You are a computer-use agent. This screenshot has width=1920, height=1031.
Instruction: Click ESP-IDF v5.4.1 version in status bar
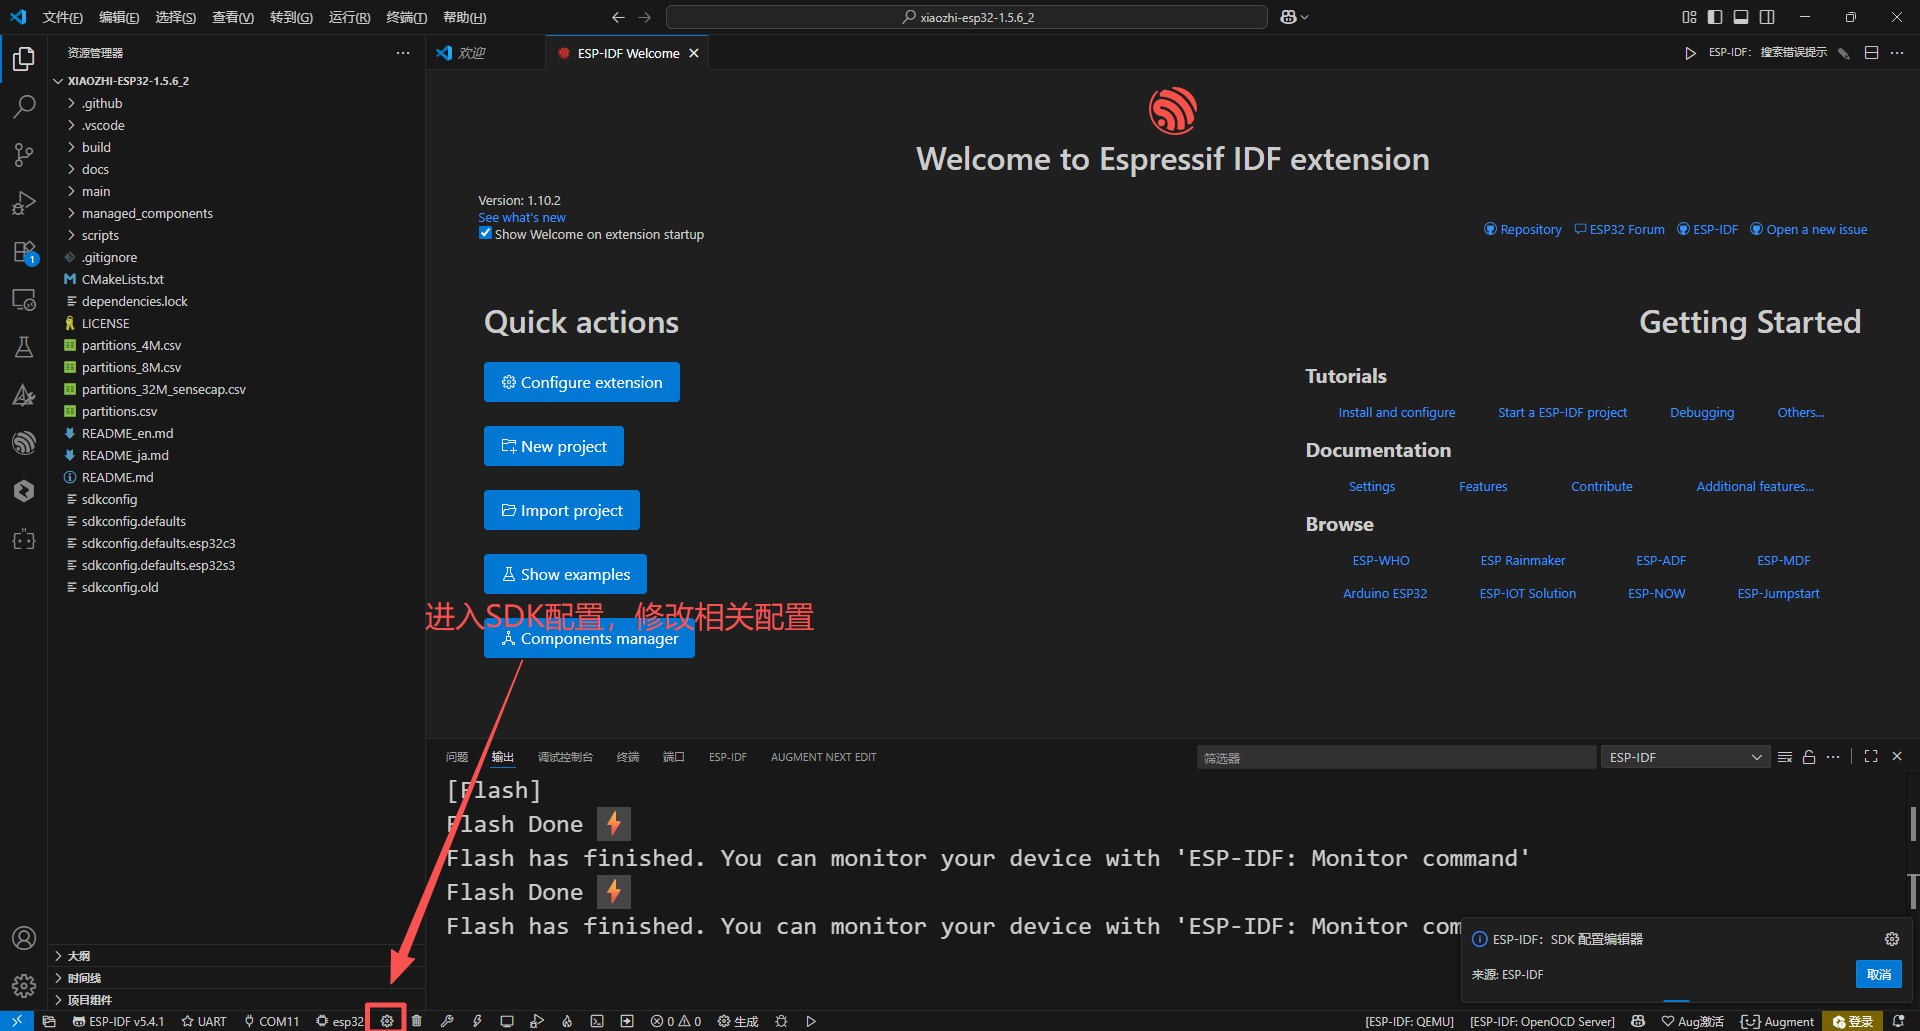(118, 1021)
